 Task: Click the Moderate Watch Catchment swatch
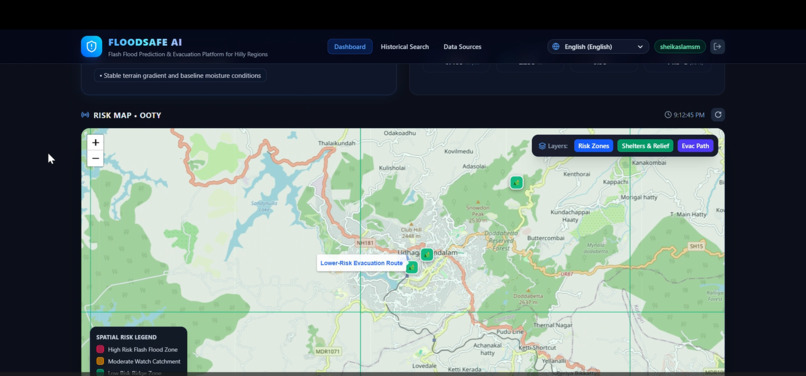coord(100,362)
